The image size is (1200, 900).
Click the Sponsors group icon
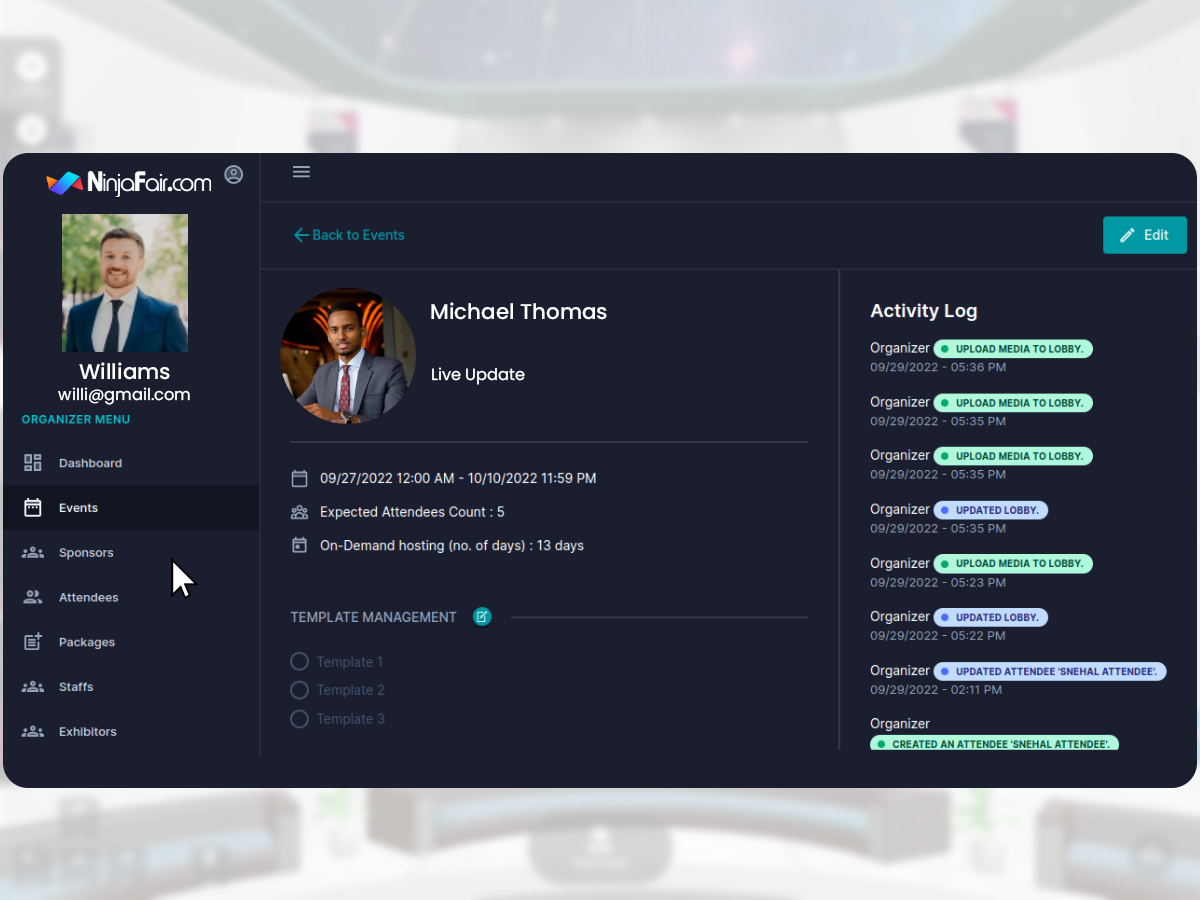[33, 553]
